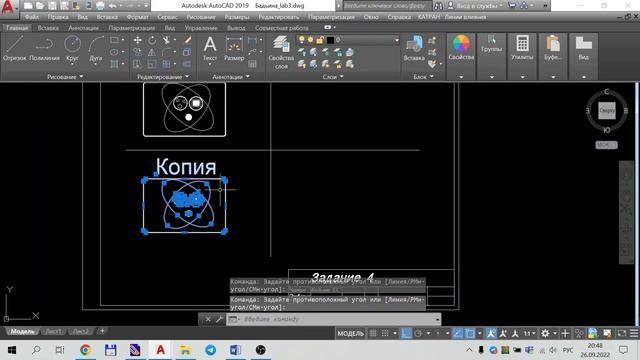Open Свойства слоя layer properties
The width and height of the screenshot is (640, 360).
(281, 52)
